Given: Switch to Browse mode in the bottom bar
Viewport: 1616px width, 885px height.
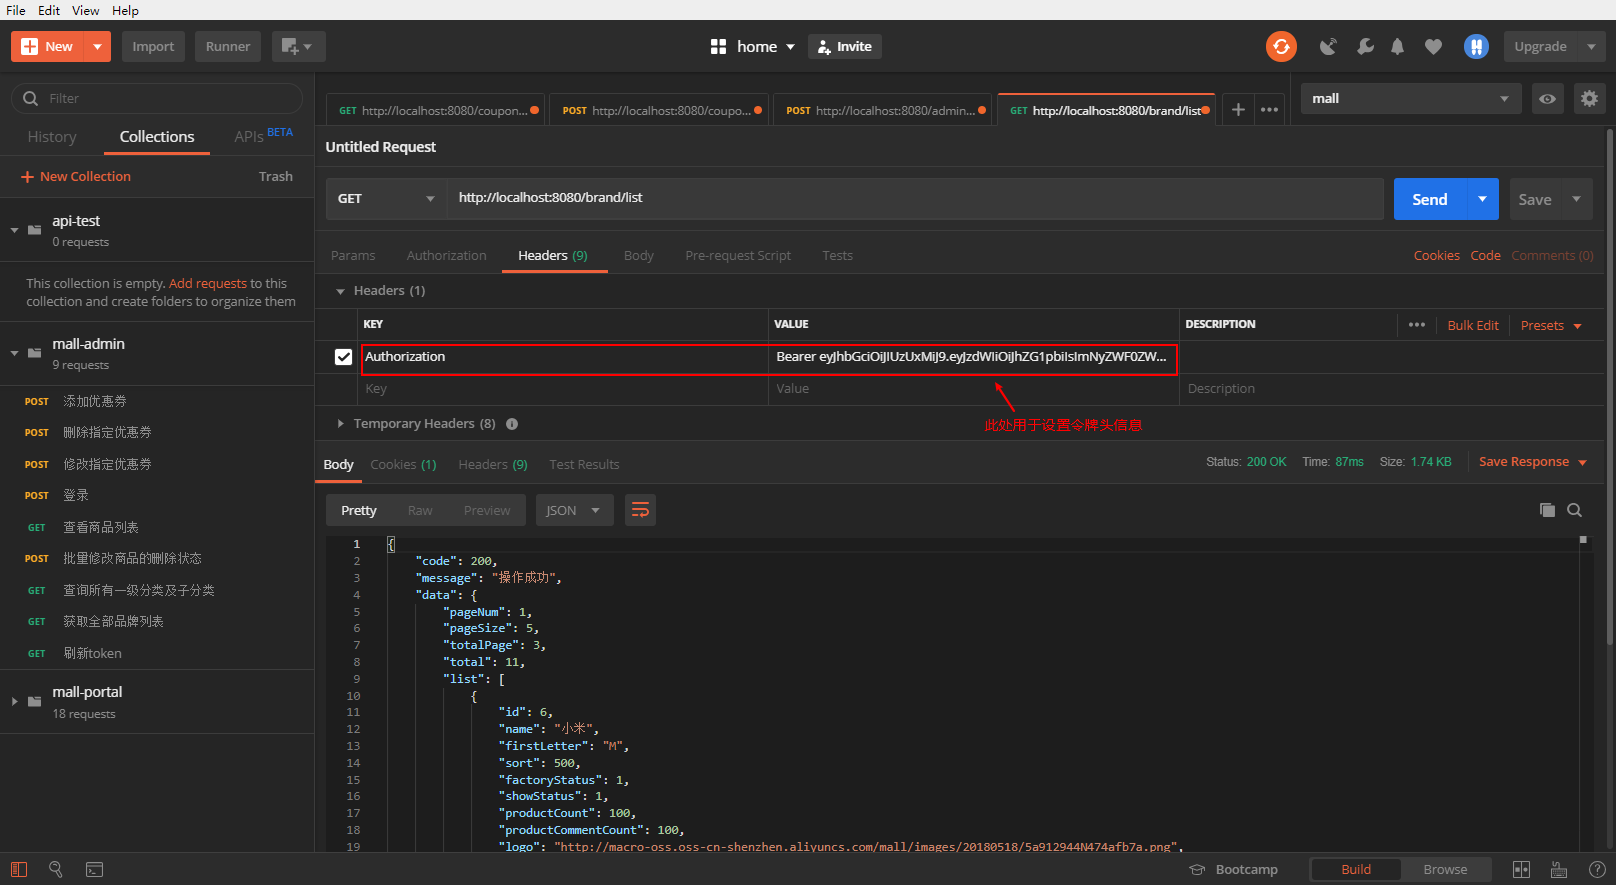Looking at the screenshot, I should (1444, 869).
